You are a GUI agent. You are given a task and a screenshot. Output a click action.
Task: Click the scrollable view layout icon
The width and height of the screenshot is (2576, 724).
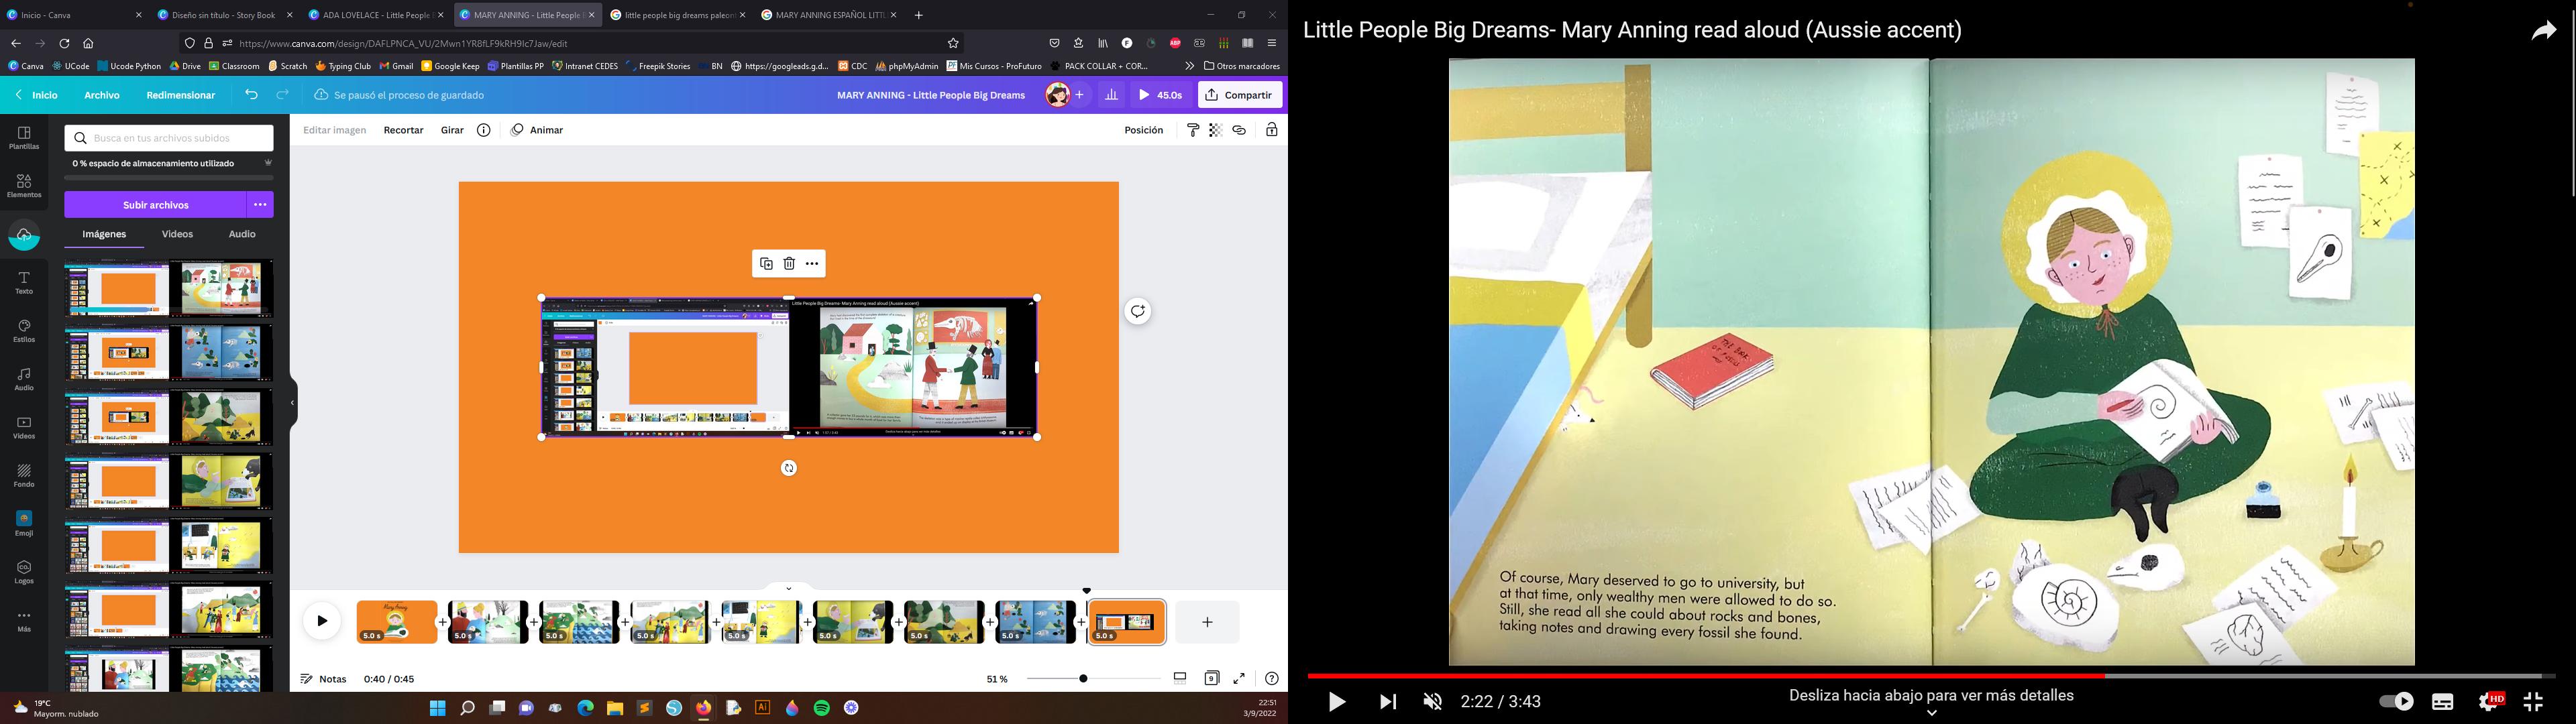point(1180,678)
